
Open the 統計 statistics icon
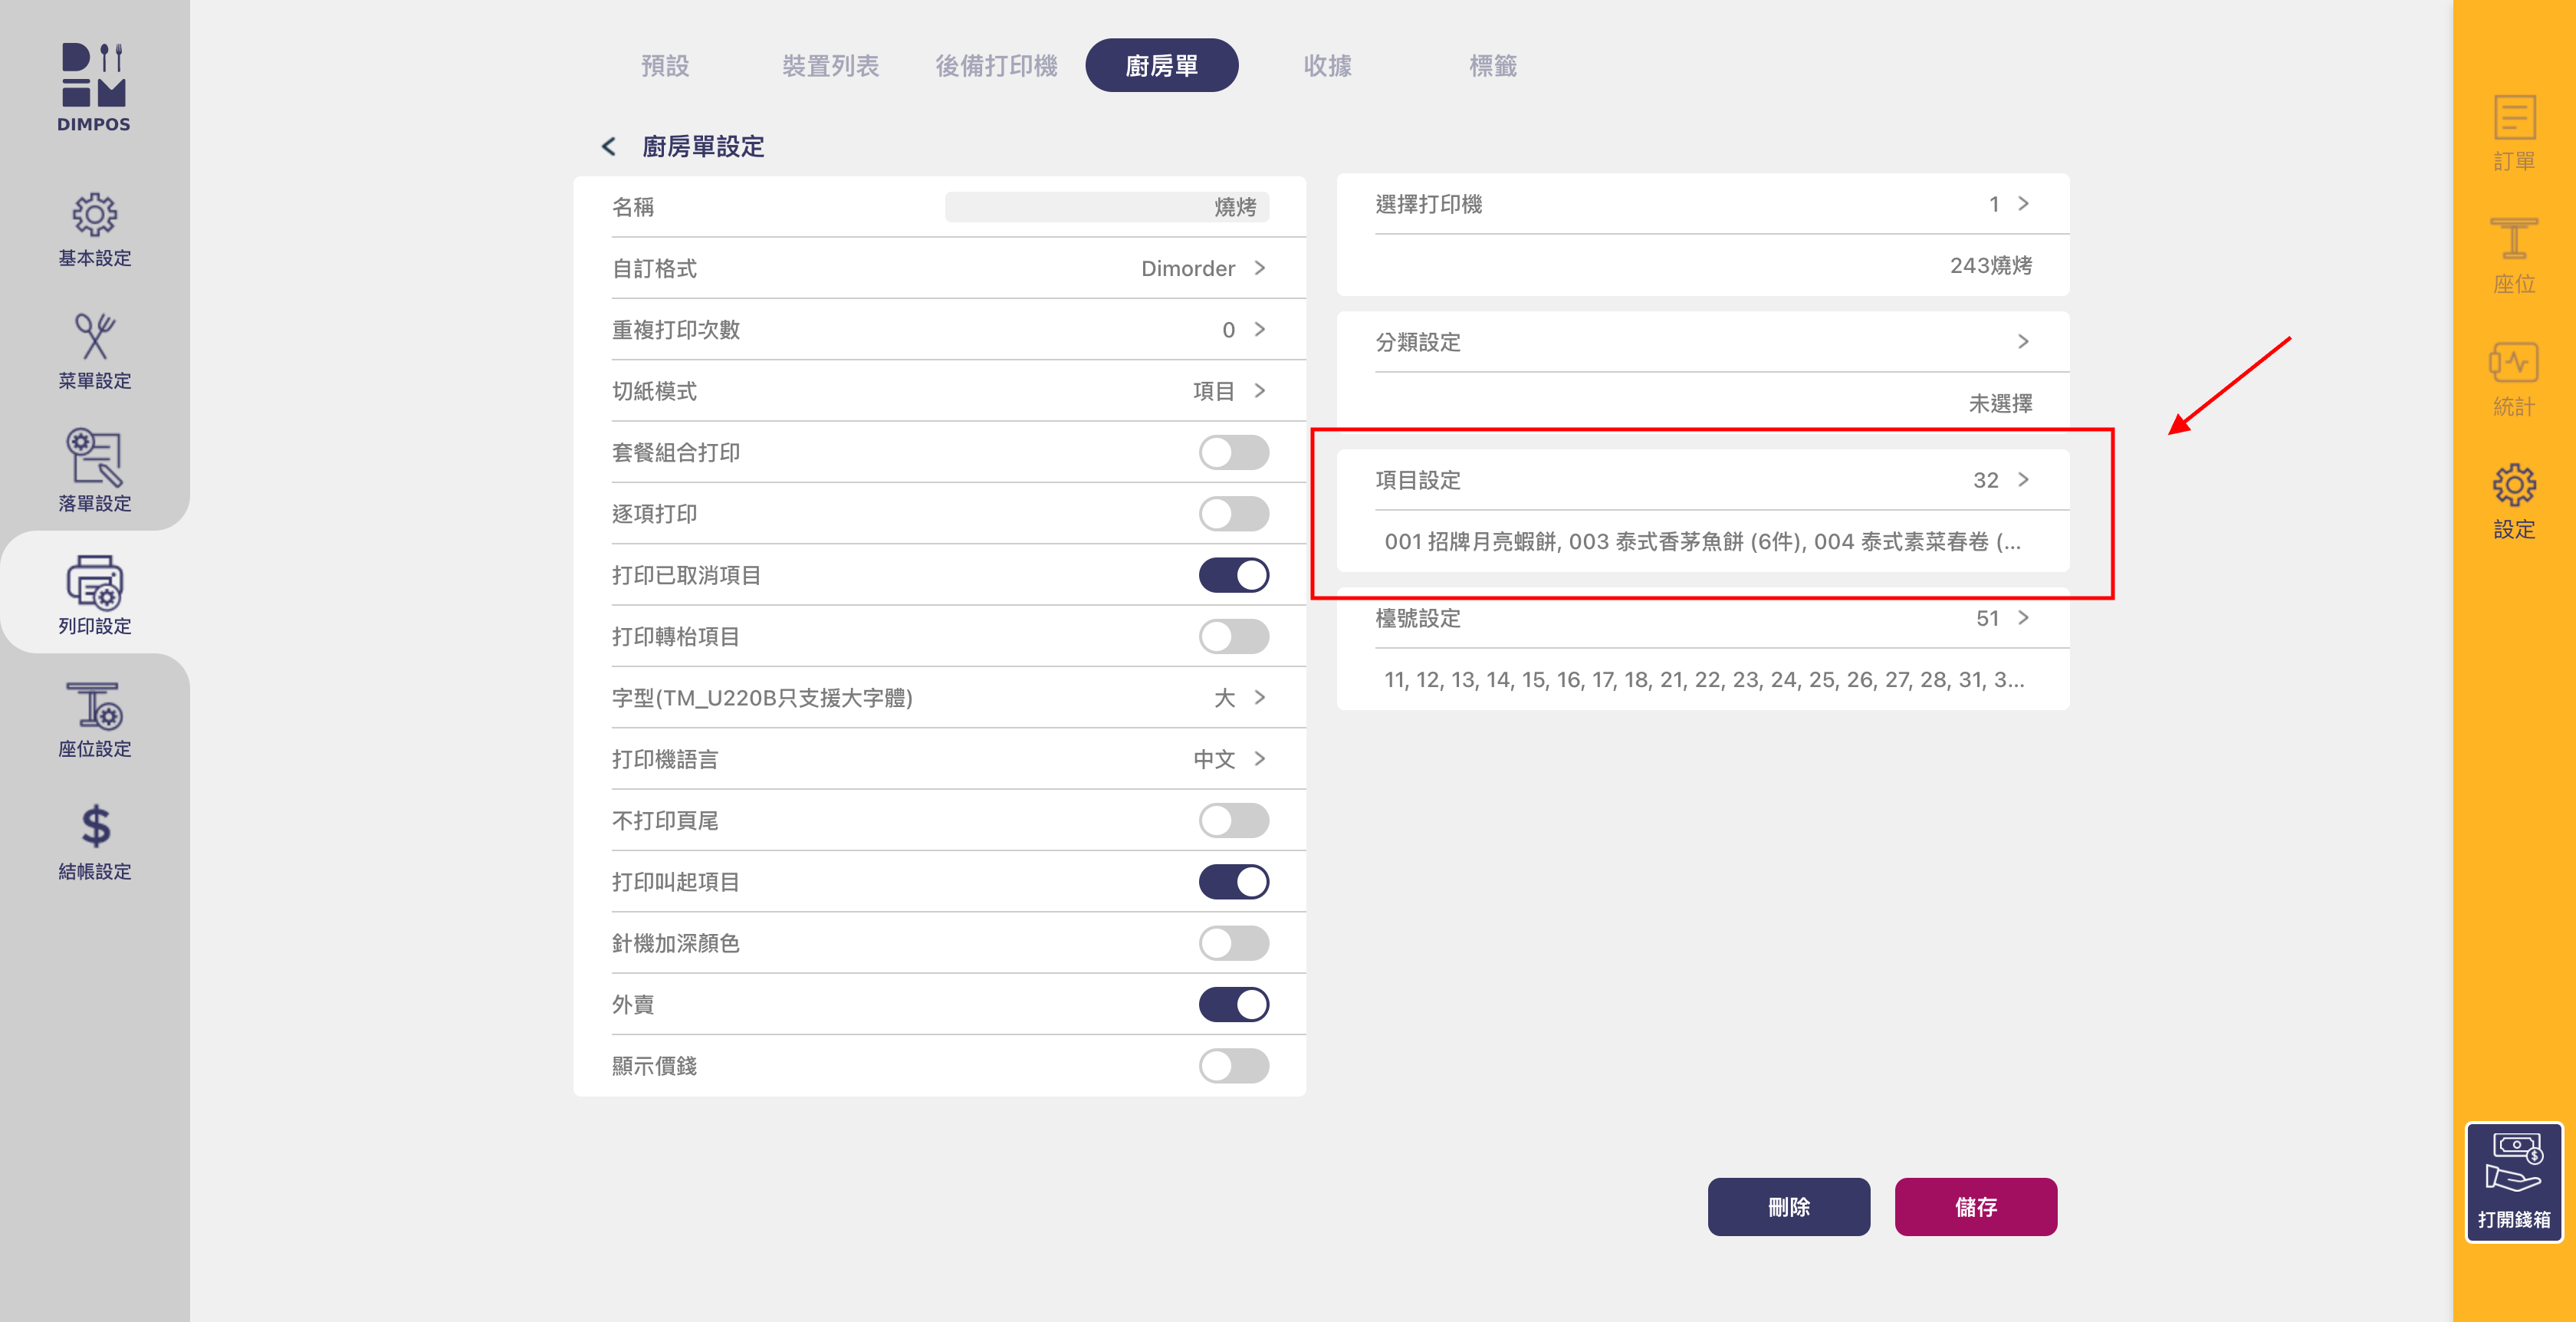point(2513,365)
